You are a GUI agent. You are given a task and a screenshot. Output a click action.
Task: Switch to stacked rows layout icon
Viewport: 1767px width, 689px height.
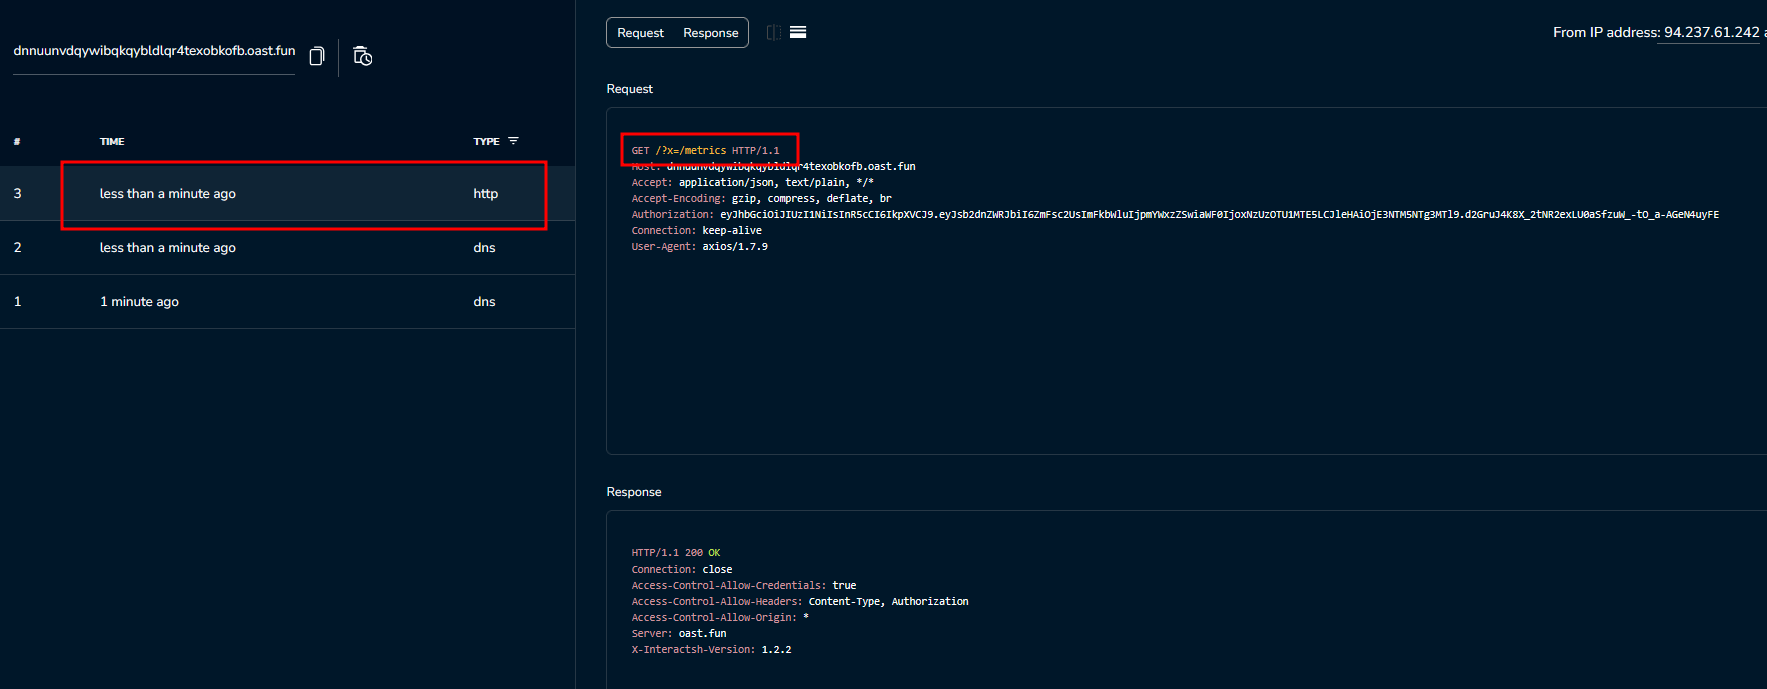pos(798,32)
